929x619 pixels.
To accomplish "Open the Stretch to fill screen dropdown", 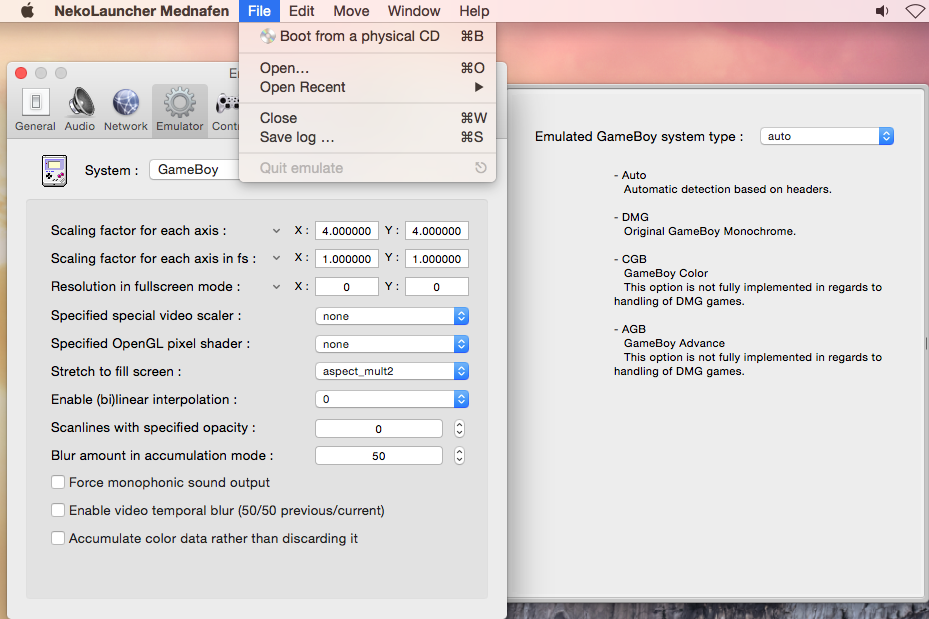I will click(392, 371).
